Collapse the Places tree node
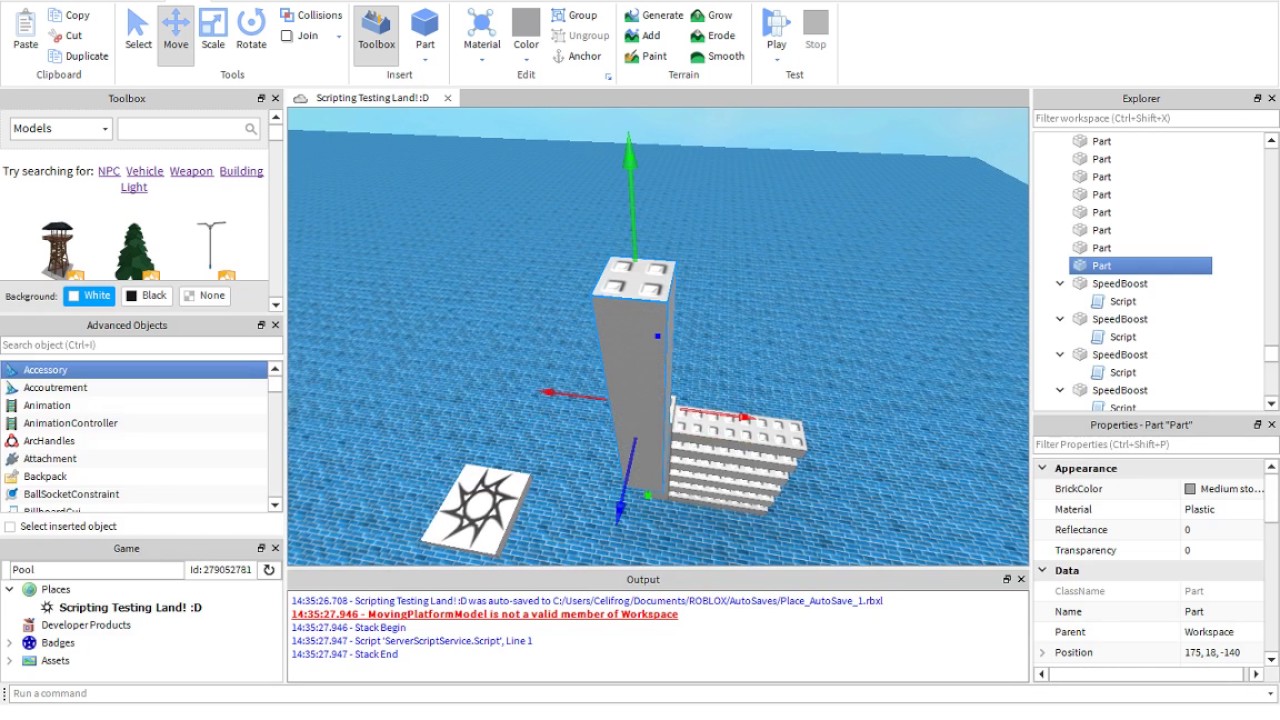The height and width of the screenshot is (720, 1280). (11, 590)
